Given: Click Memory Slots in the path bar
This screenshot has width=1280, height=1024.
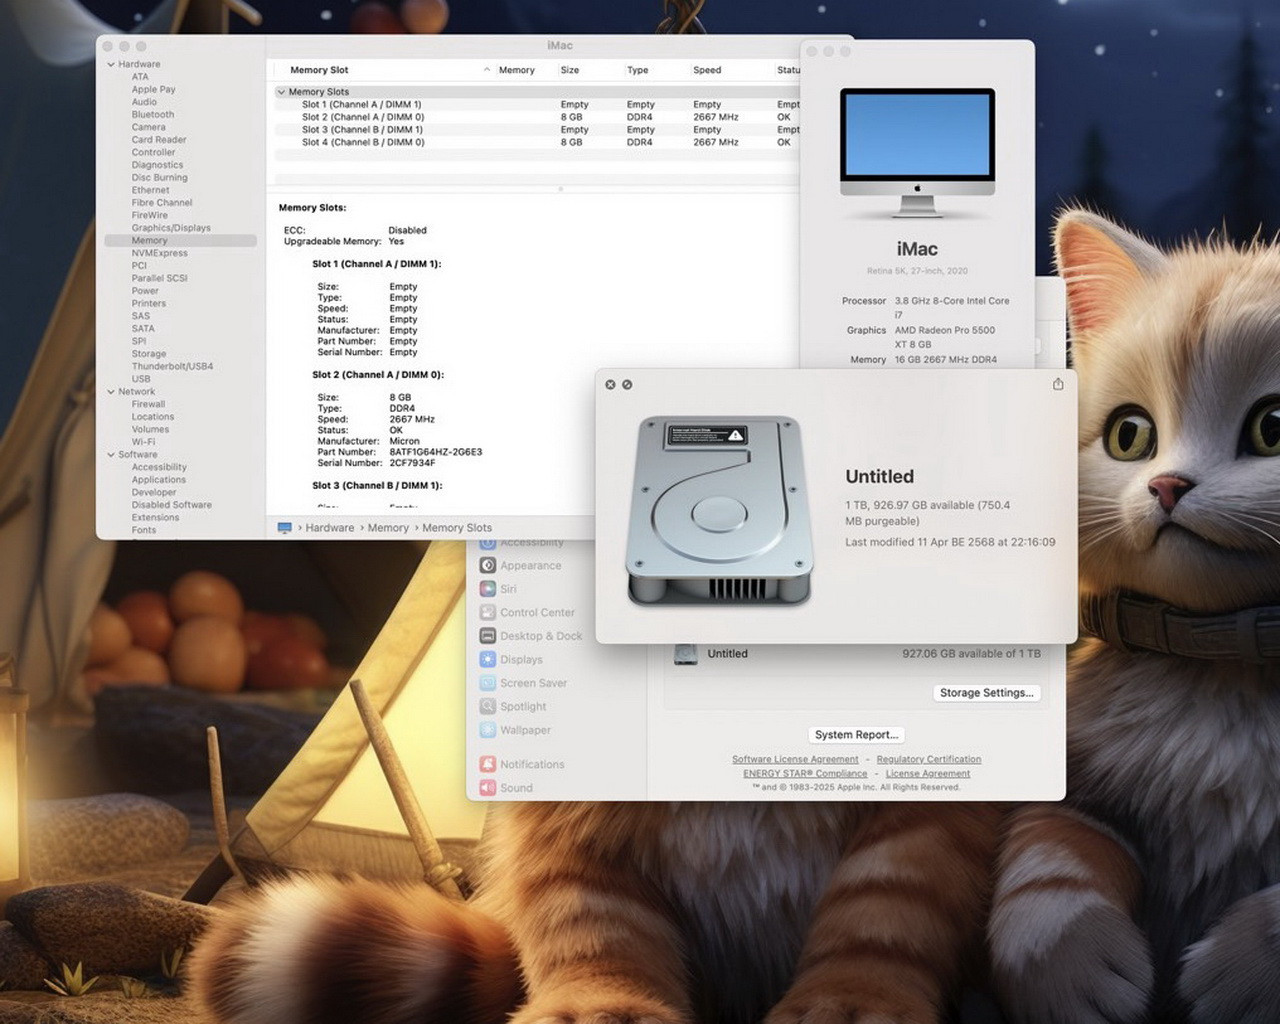Looking at the screenshot, I should pos(457,528).
